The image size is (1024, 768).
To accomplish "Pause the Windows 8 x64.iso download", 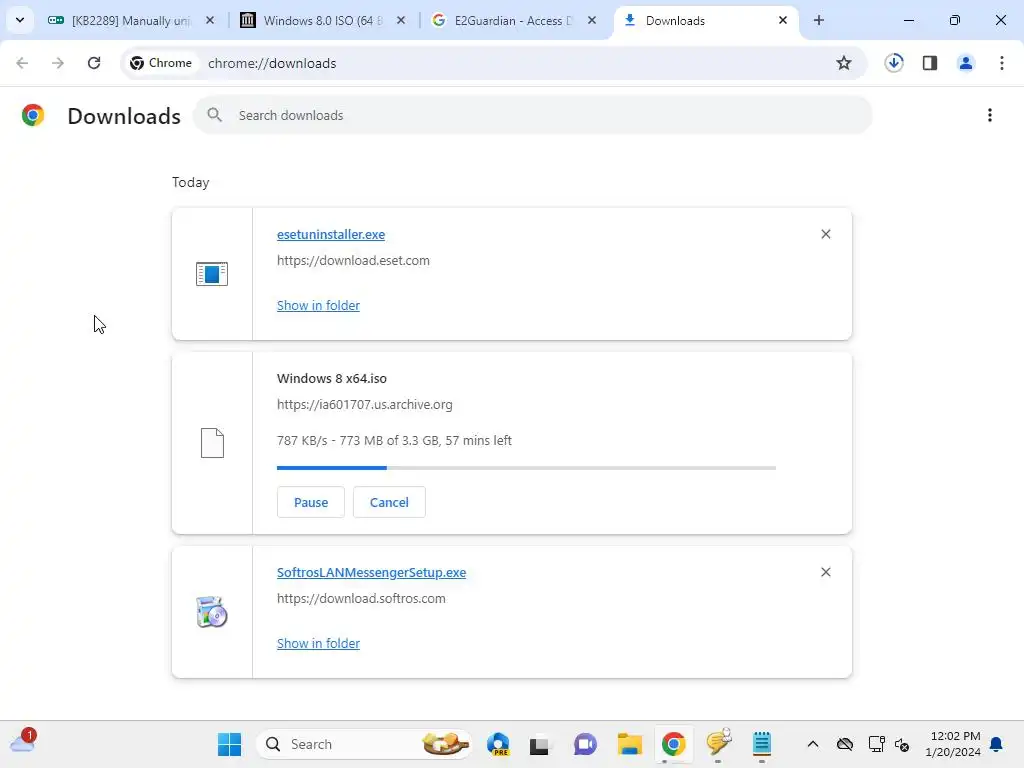I will 311,502.
